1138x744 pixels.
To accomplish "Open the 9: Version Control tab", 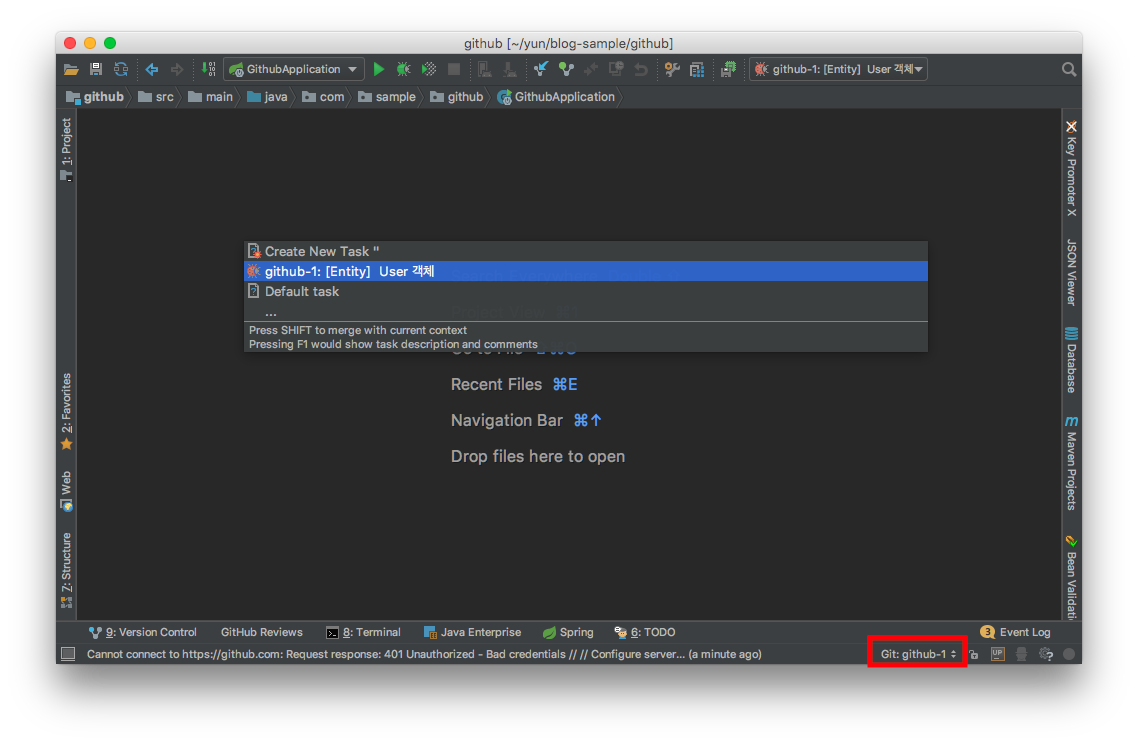I will point(142,632).
